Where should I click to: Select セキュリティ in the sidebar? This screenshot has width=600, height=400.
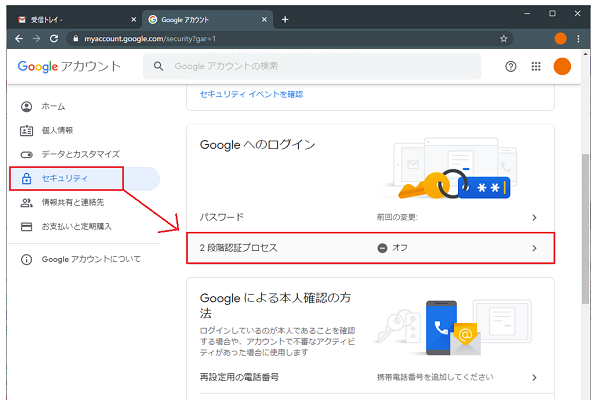(64, 179)
